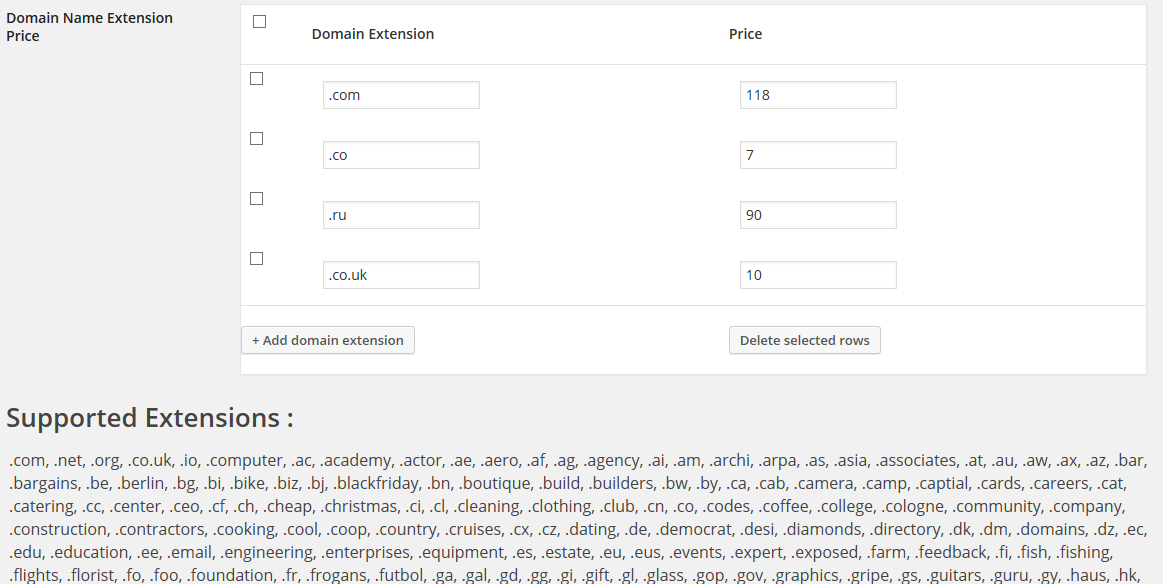1163x584 pixels.
Task: Check the box for the .com row
Action: pos(256,79)
